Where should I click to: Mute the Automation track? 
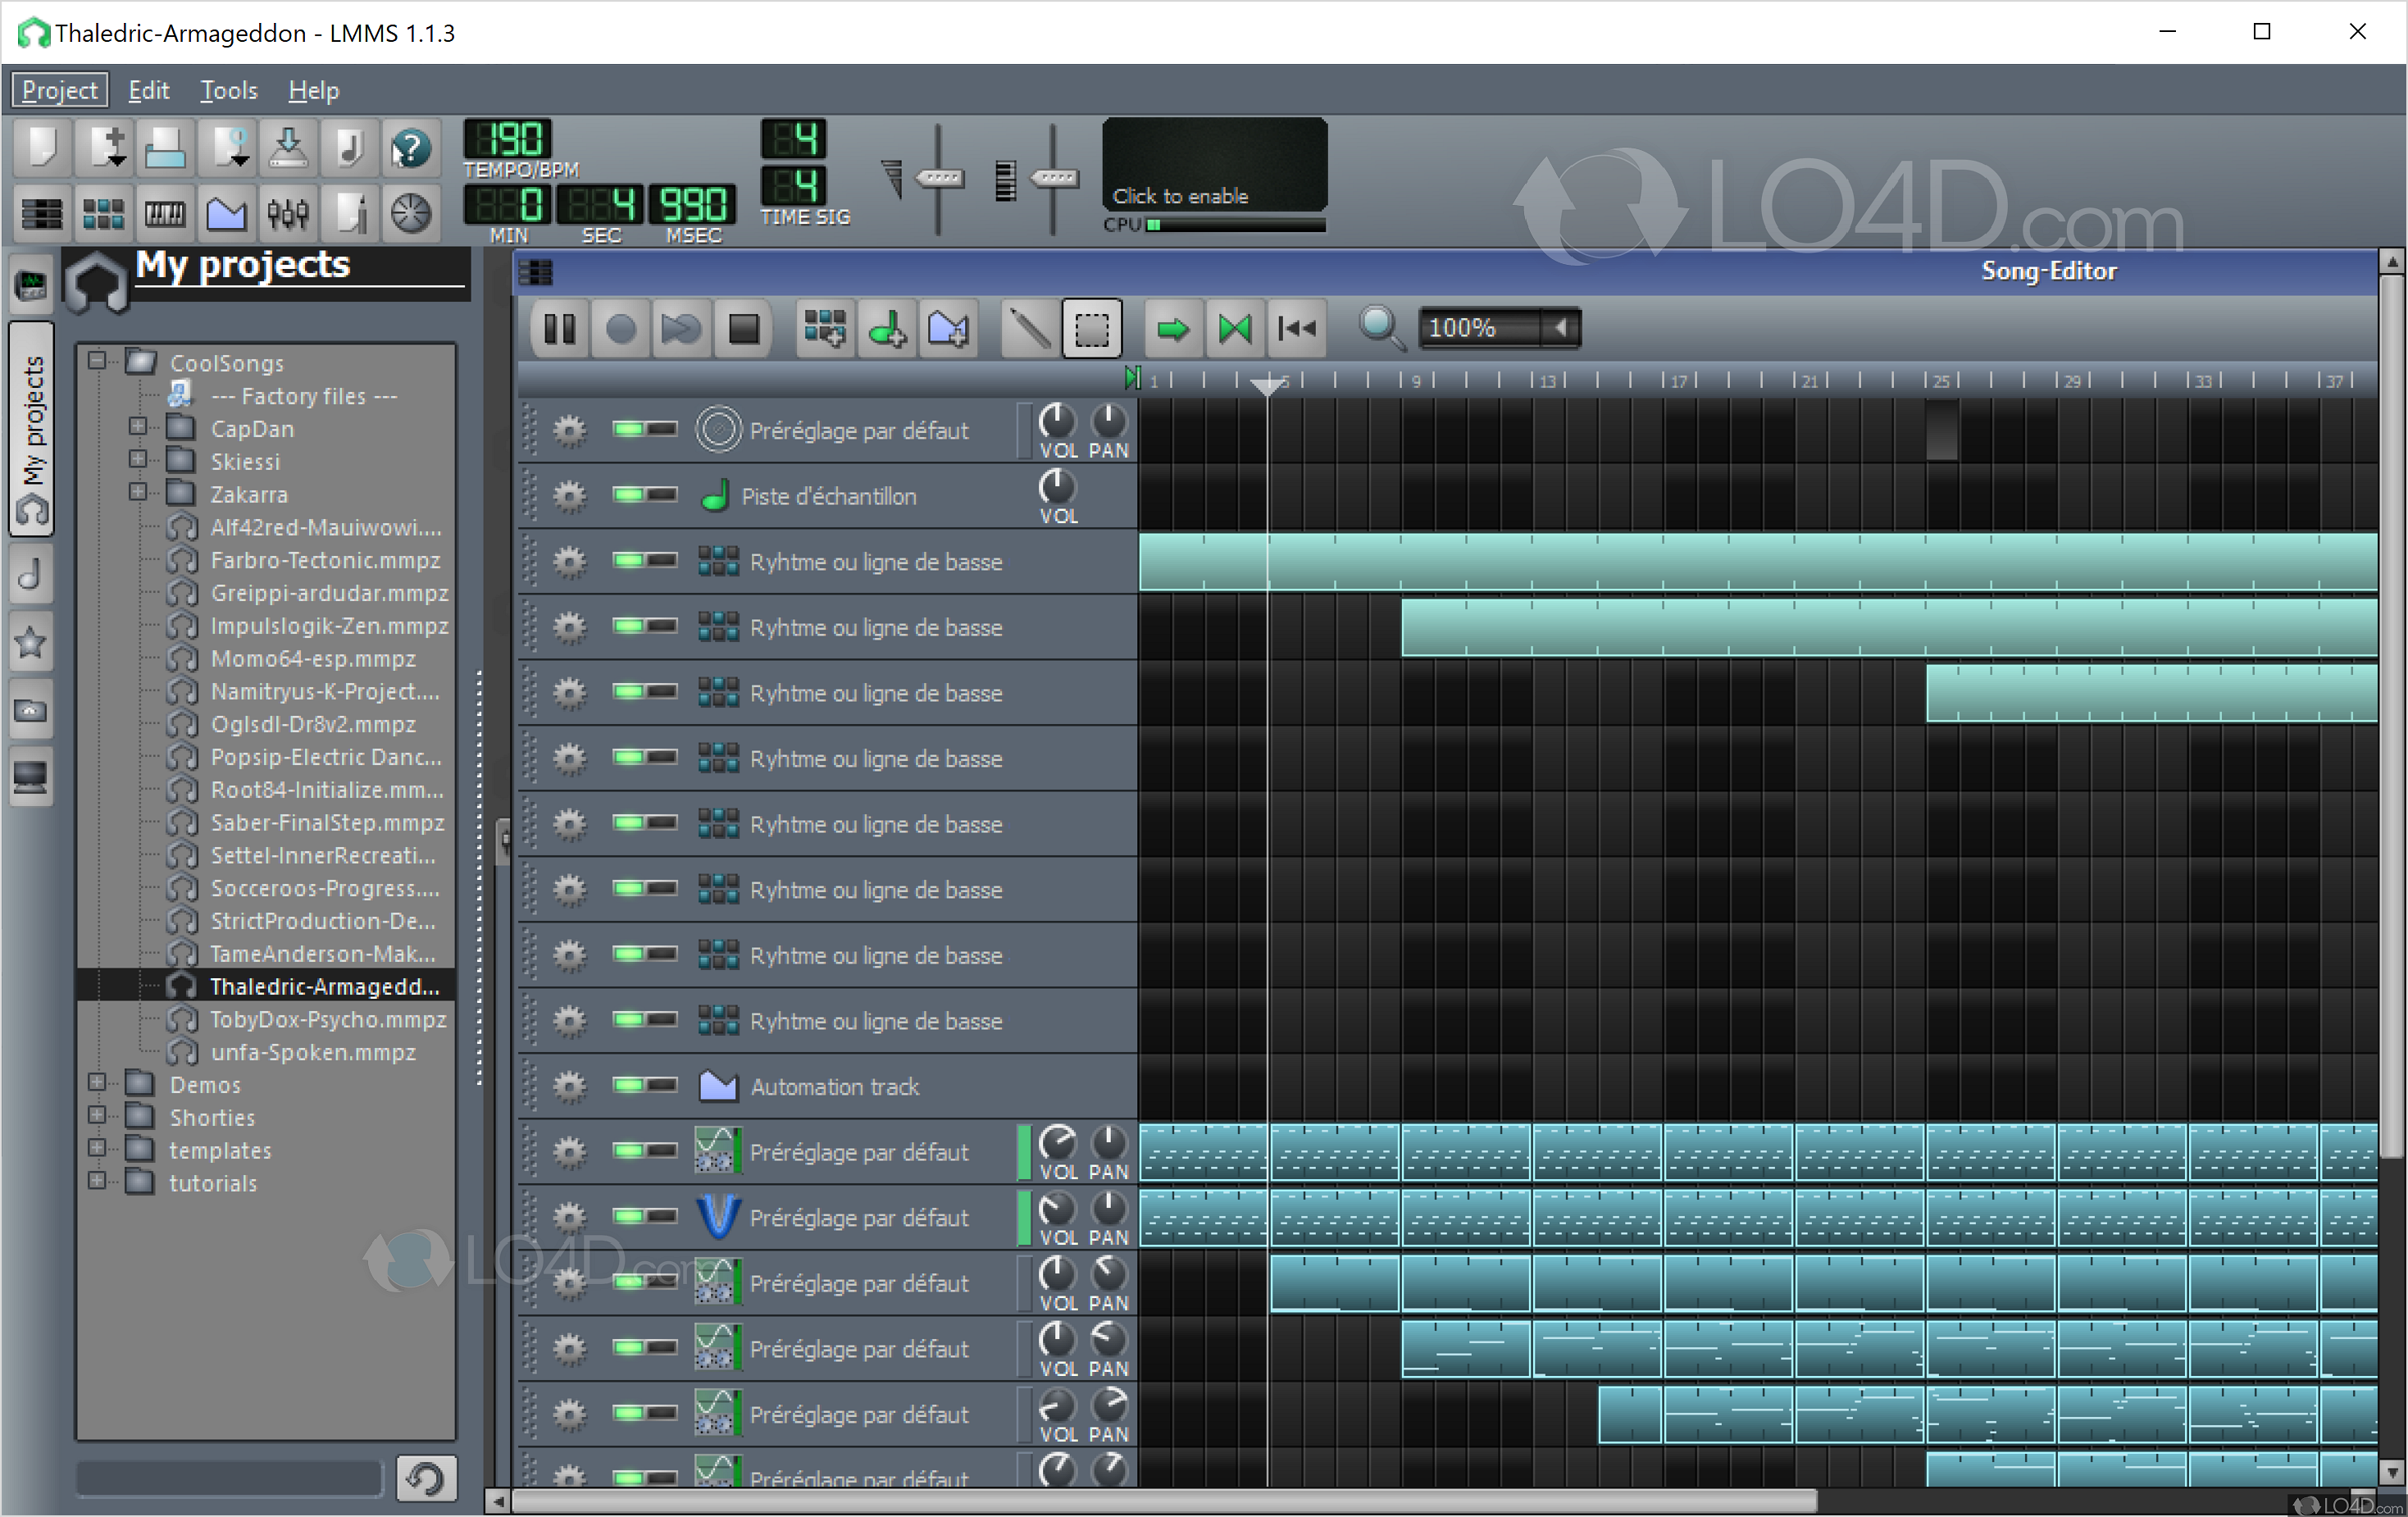coord(631,1086)
